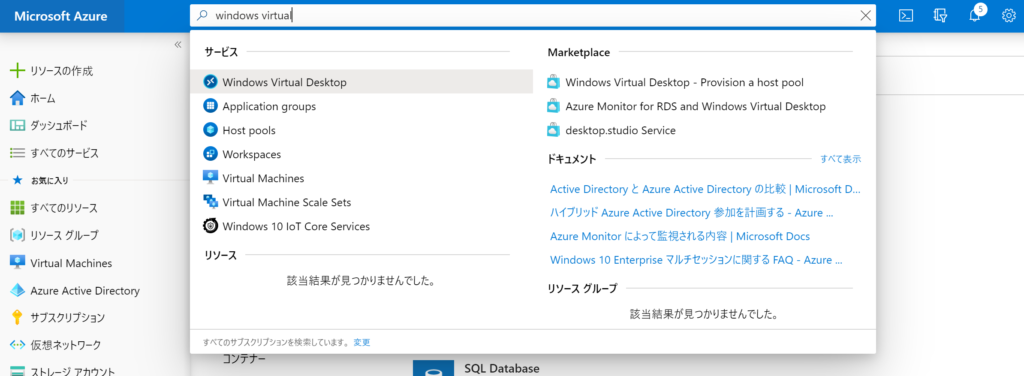Click the Workspaces service icon
This screenshot has width=1024, height=376.
[x=210, y=154]
